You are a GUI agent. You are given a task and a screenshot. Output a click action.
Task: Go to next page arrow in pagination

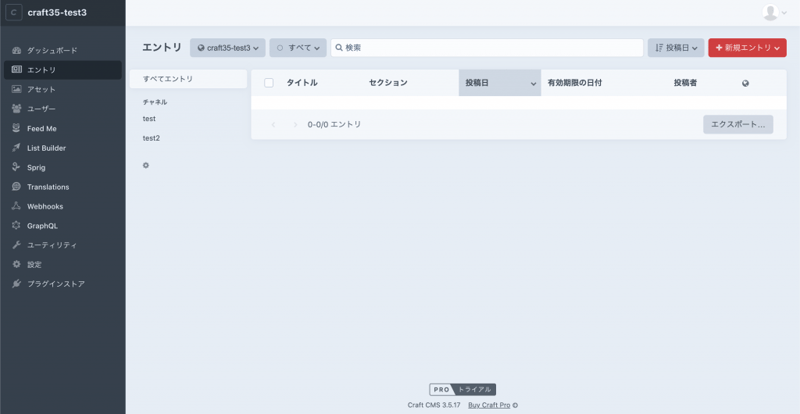(x=295, y=125)
